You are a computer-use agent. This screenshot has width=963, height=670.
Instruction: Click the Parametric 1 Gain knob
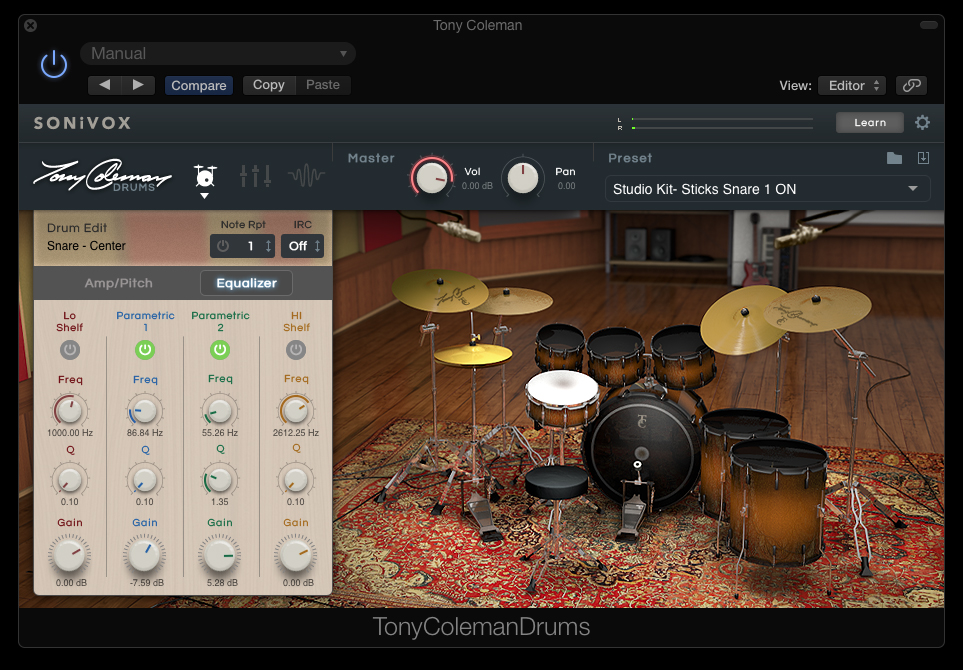pos(145,555)
